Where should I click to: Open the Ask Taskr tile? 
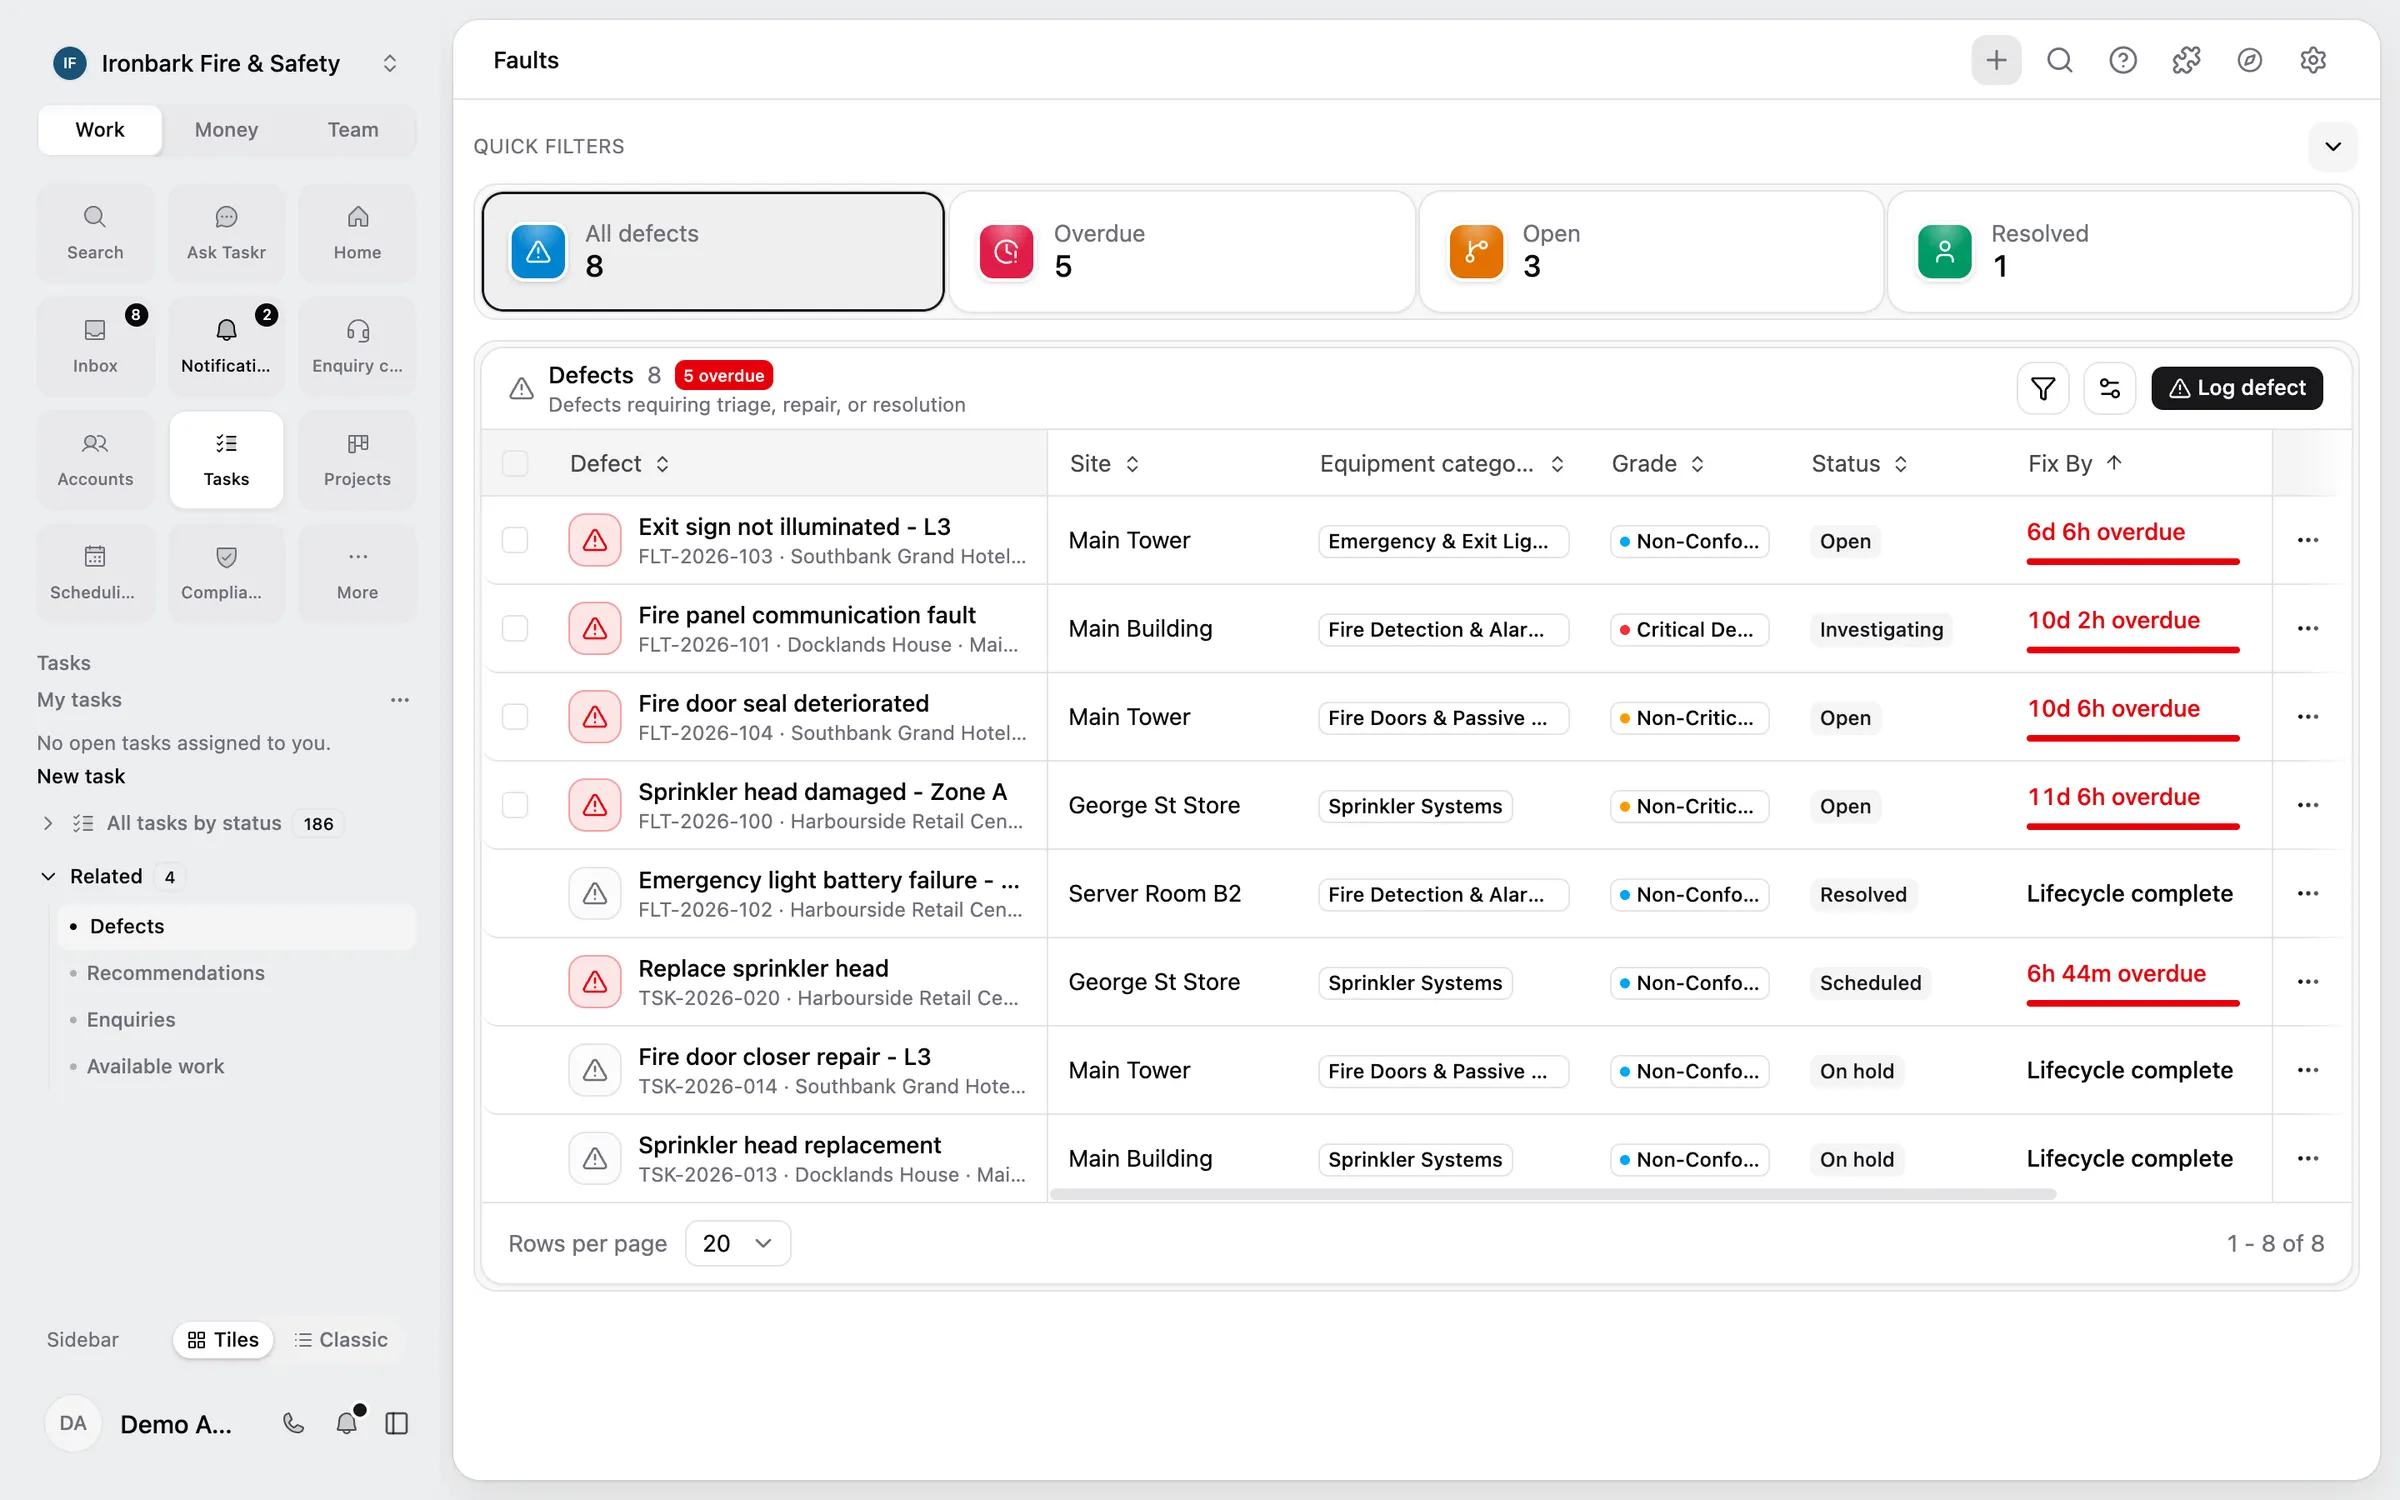[x=226, y=233]
